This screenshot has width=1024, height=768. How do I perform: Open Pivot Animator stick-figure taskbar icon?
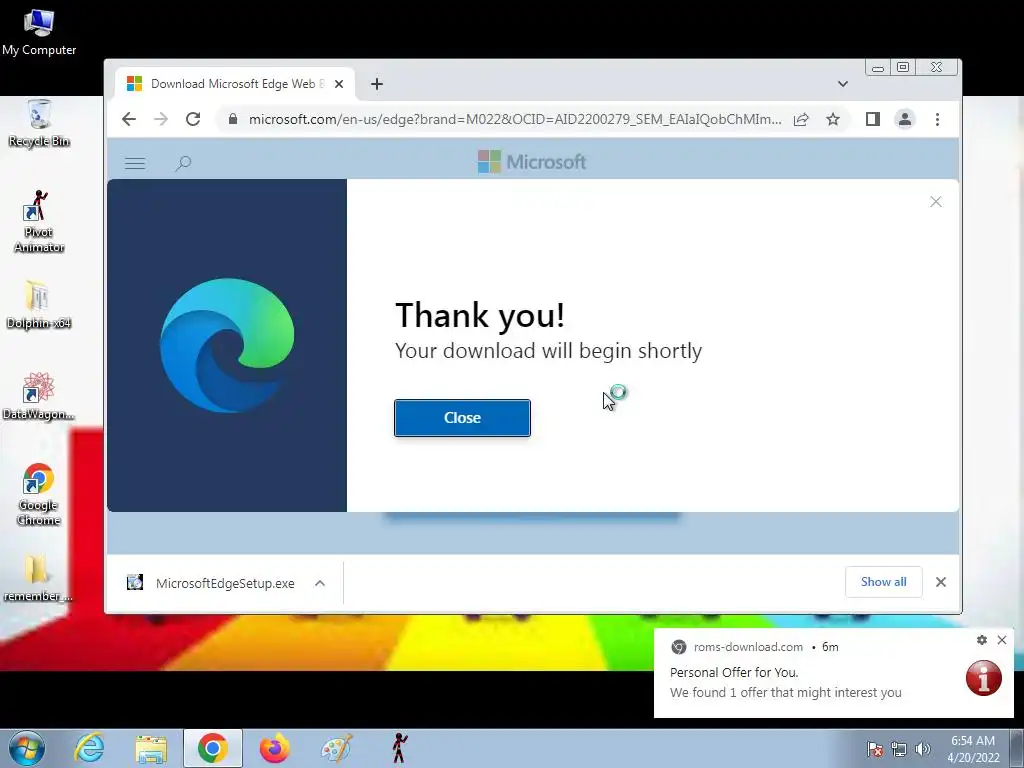coord(399,748)
